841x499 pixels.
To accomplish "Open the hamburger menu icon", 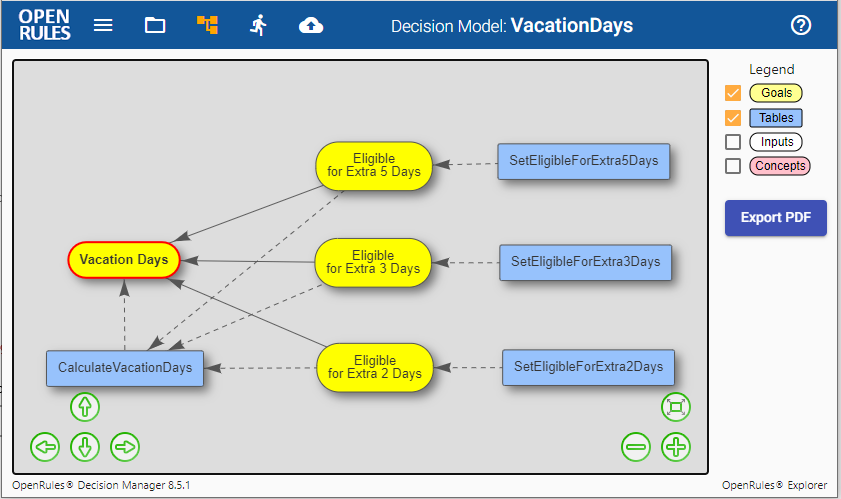I will click(103, 25).
